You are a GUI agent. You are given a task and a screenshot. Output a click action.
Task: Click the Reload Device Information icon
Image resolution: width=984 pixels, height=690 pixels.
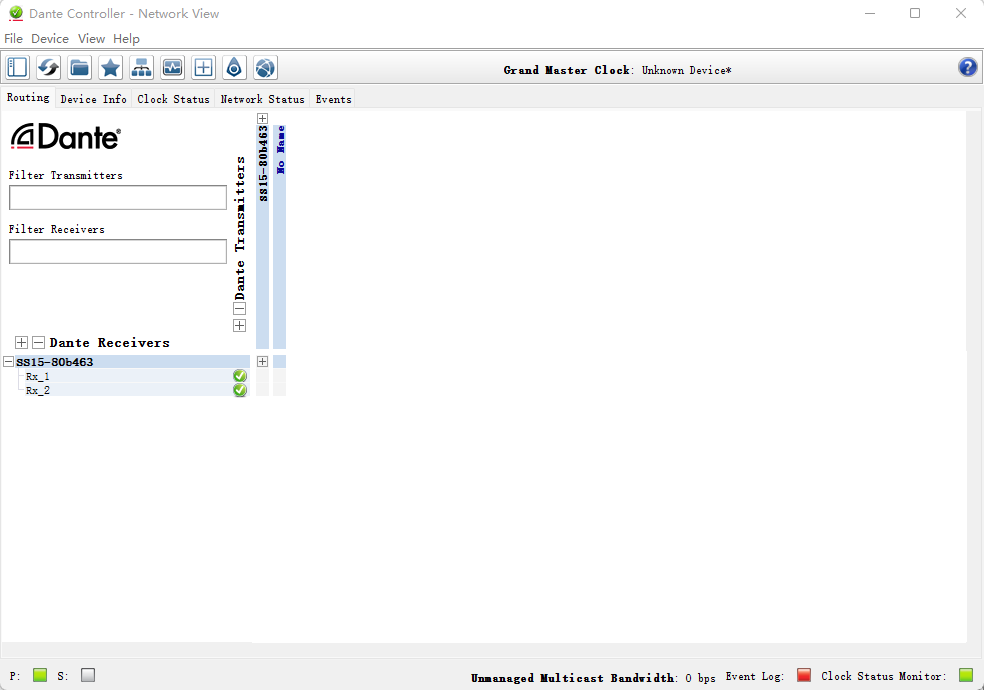48,68
